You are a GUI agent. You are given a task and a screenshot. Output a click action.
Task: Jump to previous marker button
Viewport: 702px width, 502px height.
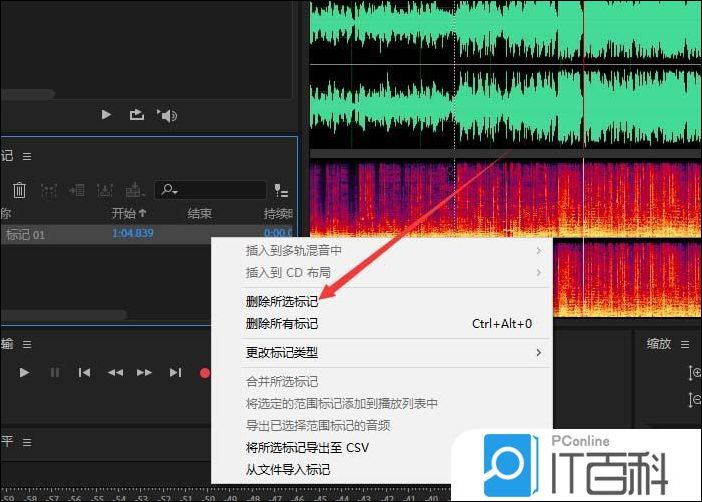(84, 372)
